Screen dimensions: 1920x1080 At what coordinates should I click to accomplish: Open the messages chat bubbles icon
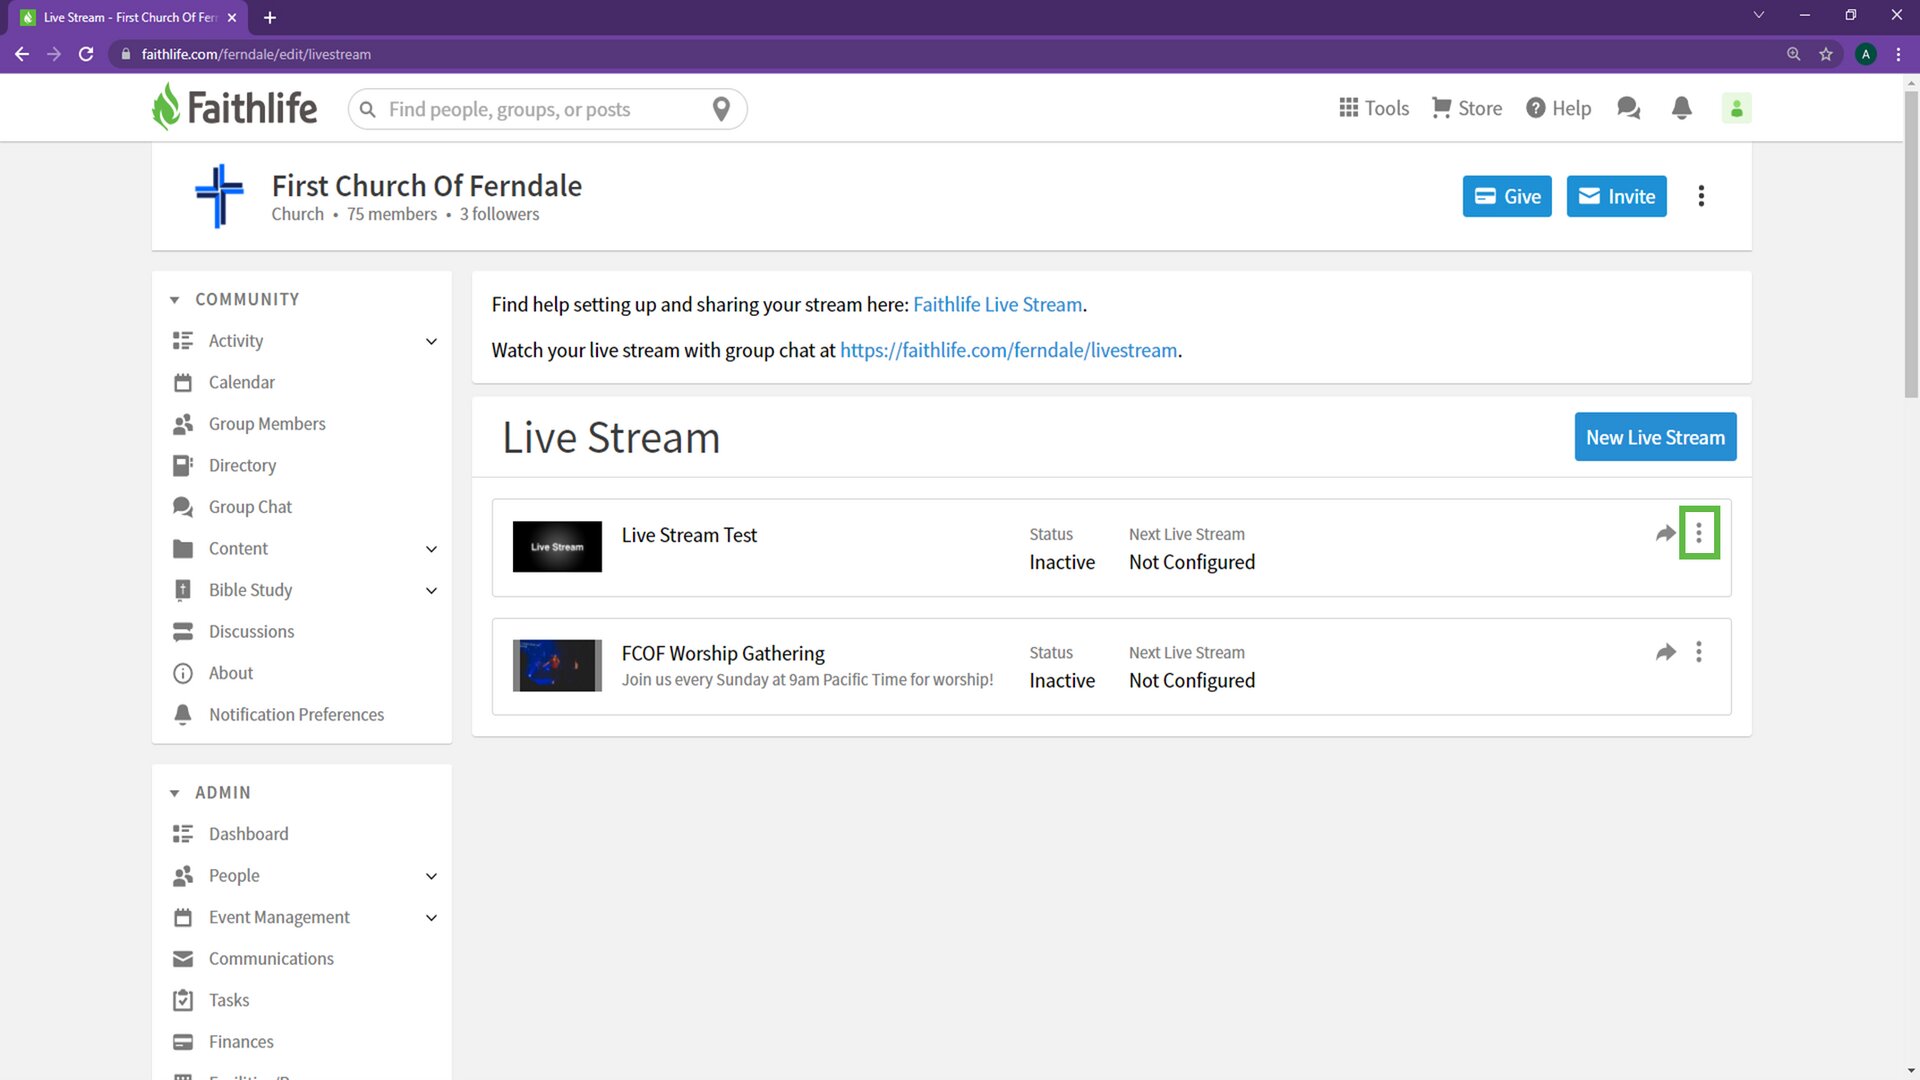(x=1629, y=108)
